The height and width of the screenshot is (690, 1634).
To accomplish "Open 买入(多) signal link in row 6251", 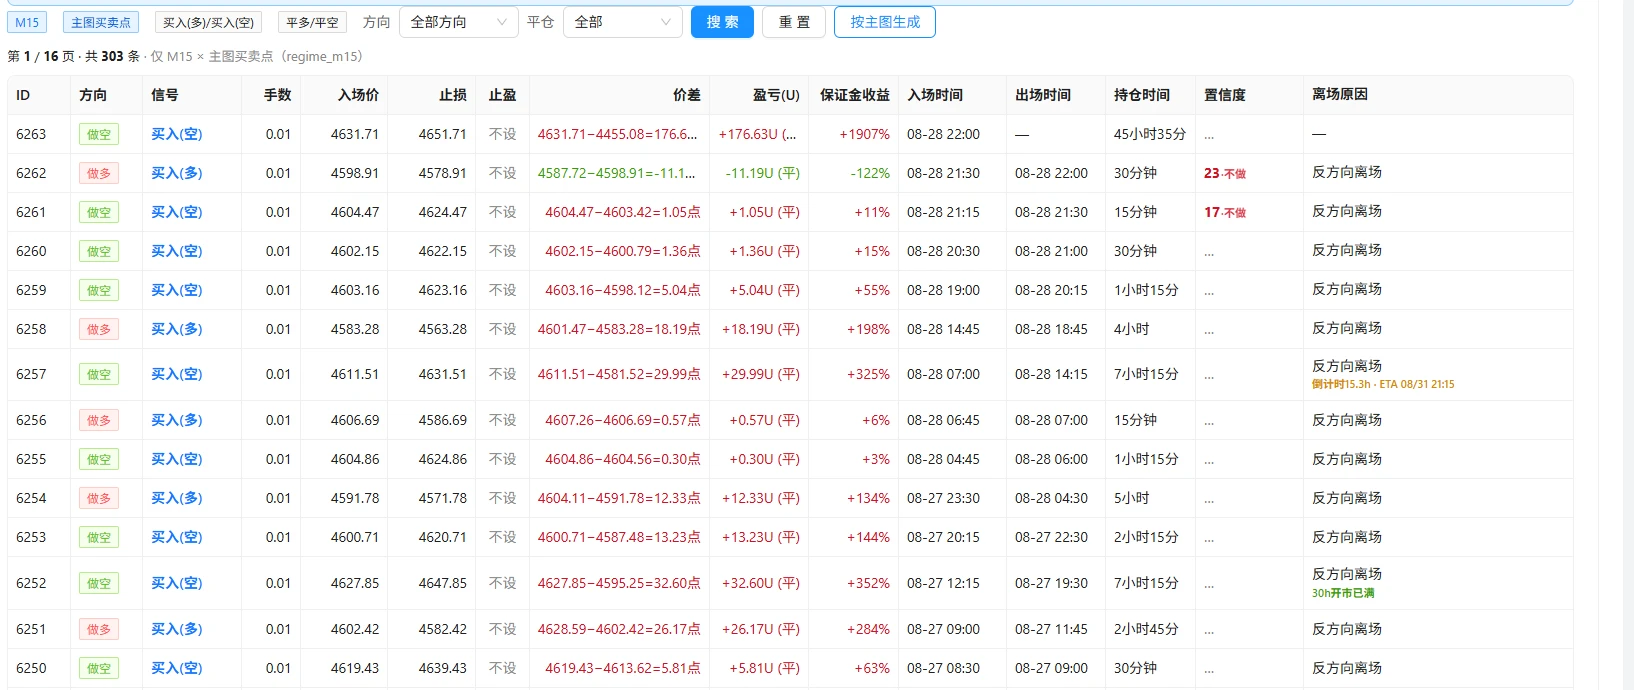I will [x=177, y=629].
